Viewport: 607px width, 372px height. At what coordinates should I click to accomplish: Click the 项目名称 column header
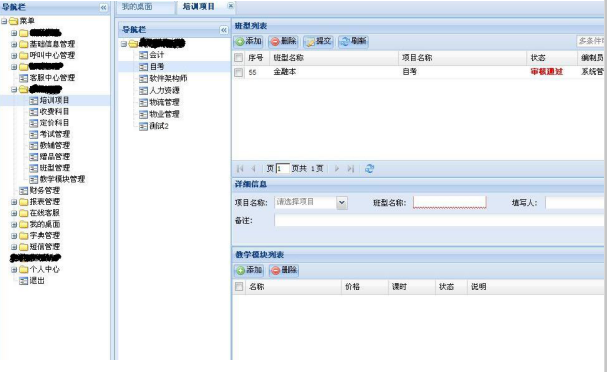462,58
